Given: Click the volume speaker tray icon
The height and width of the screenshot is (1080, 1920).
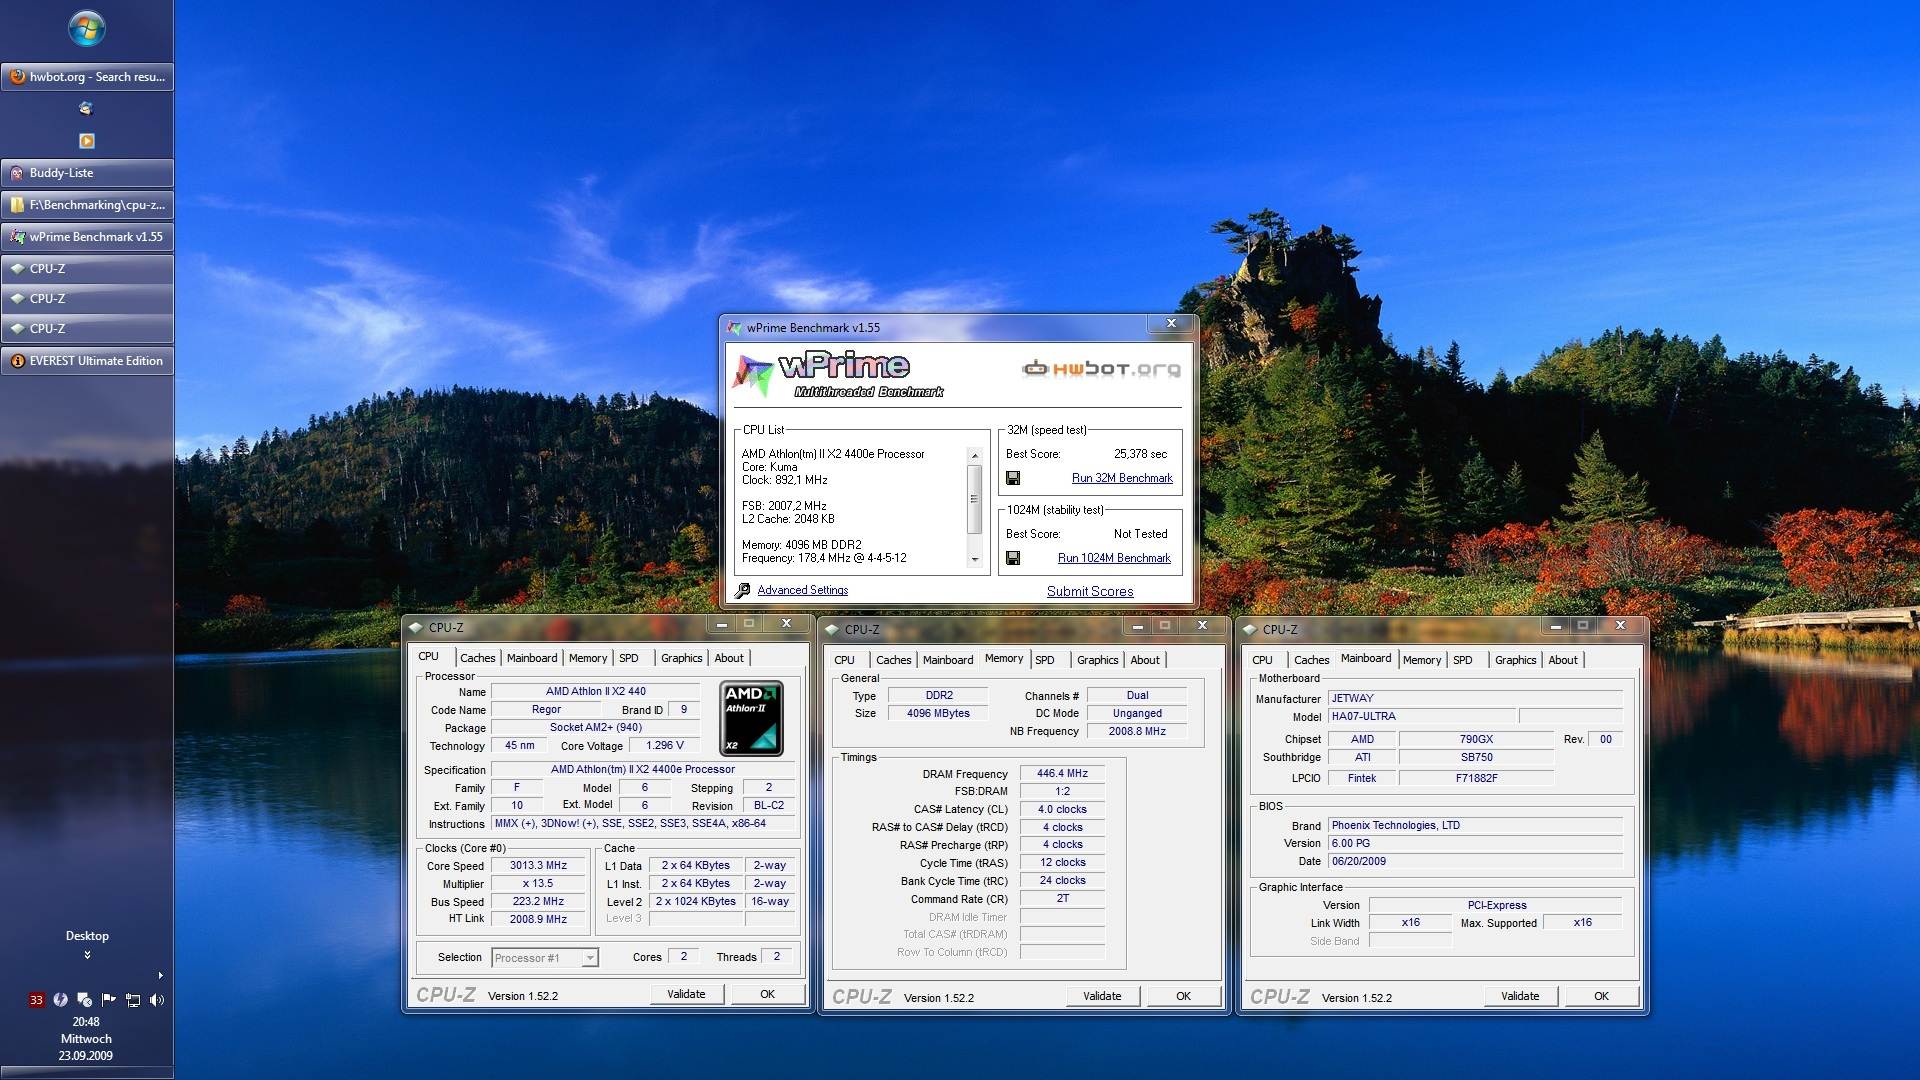Looking at the screenshot, I should pos(157,1000).
